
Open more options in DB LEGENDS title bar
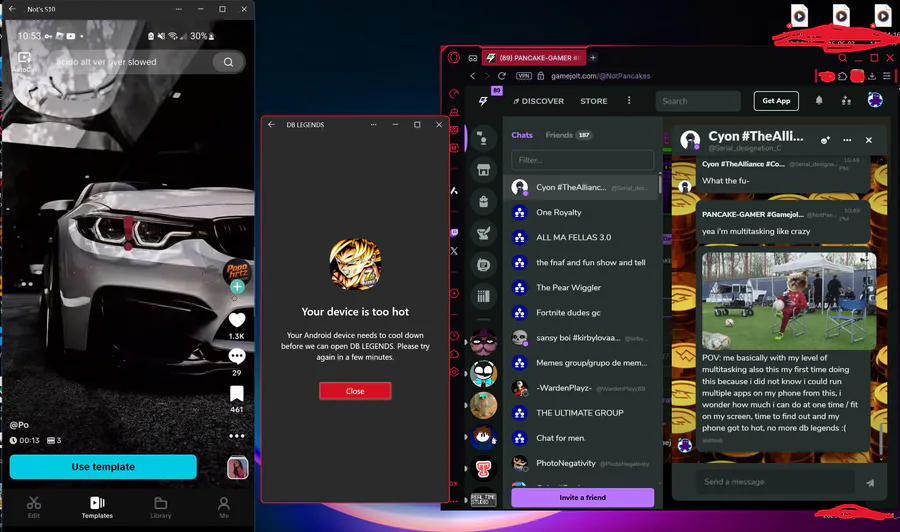tap(374, 125)
